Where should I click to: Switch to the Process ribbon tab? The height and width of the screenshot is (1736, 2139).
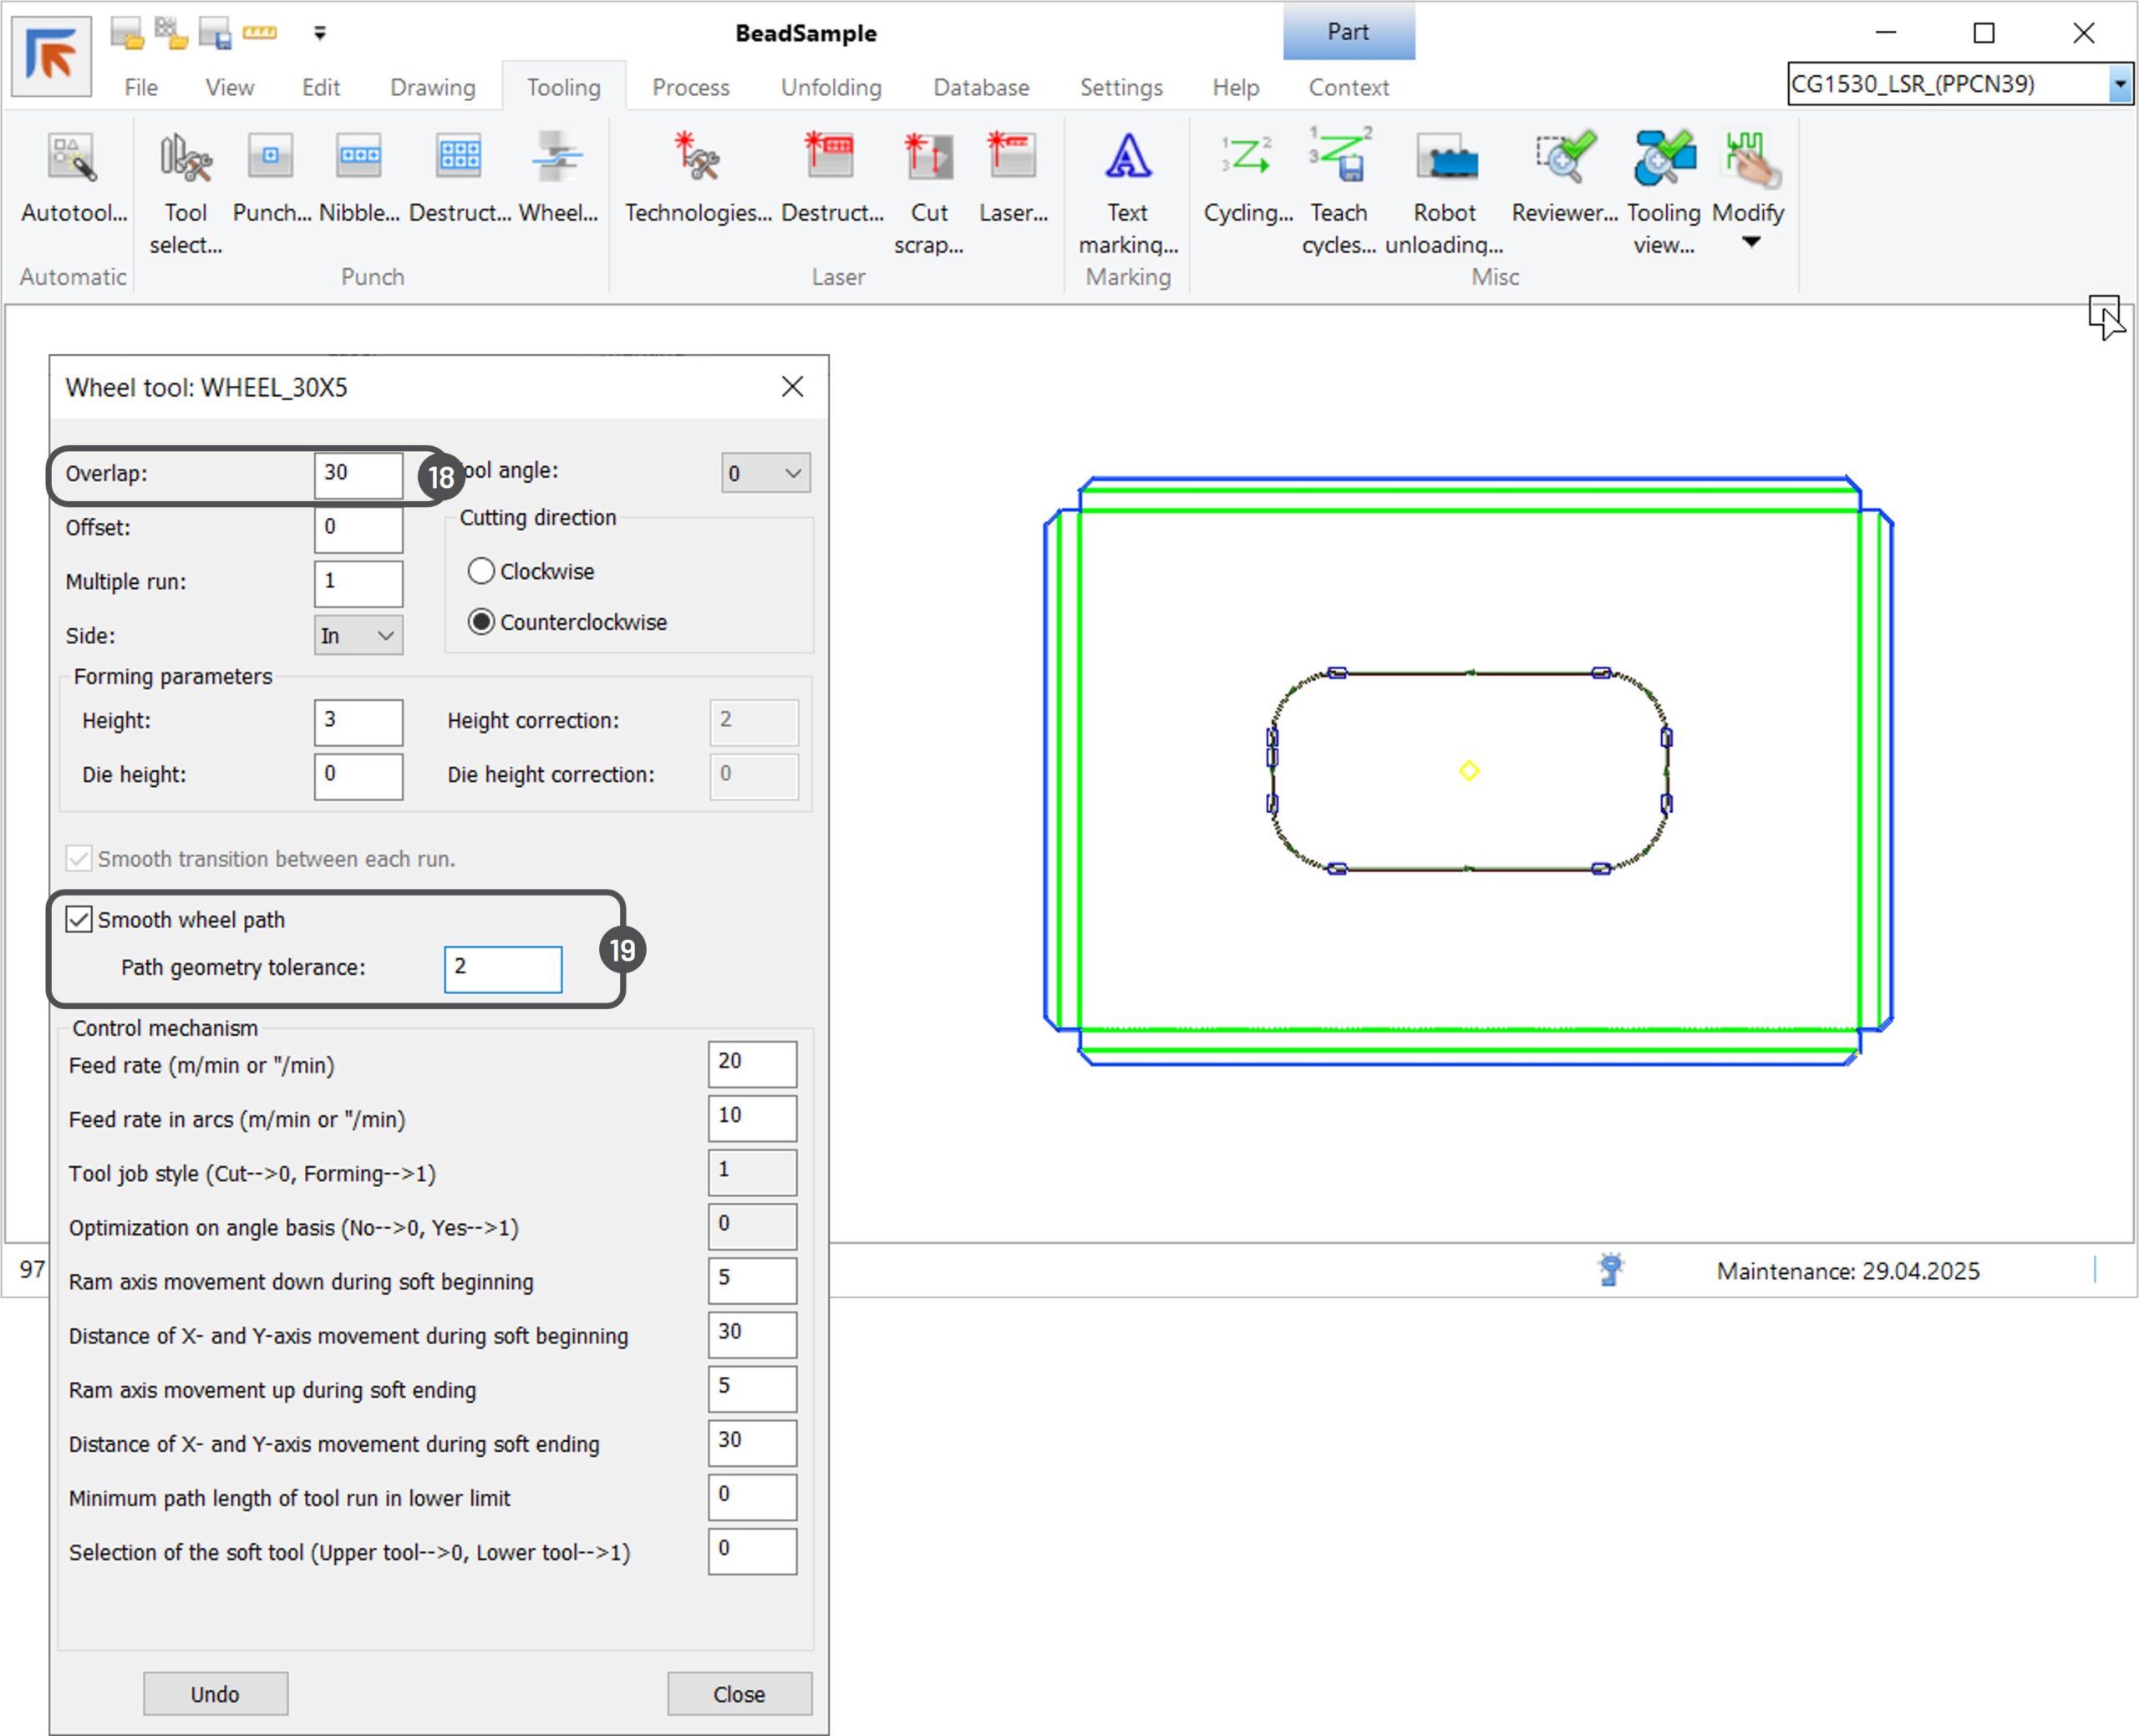(690, 87)
